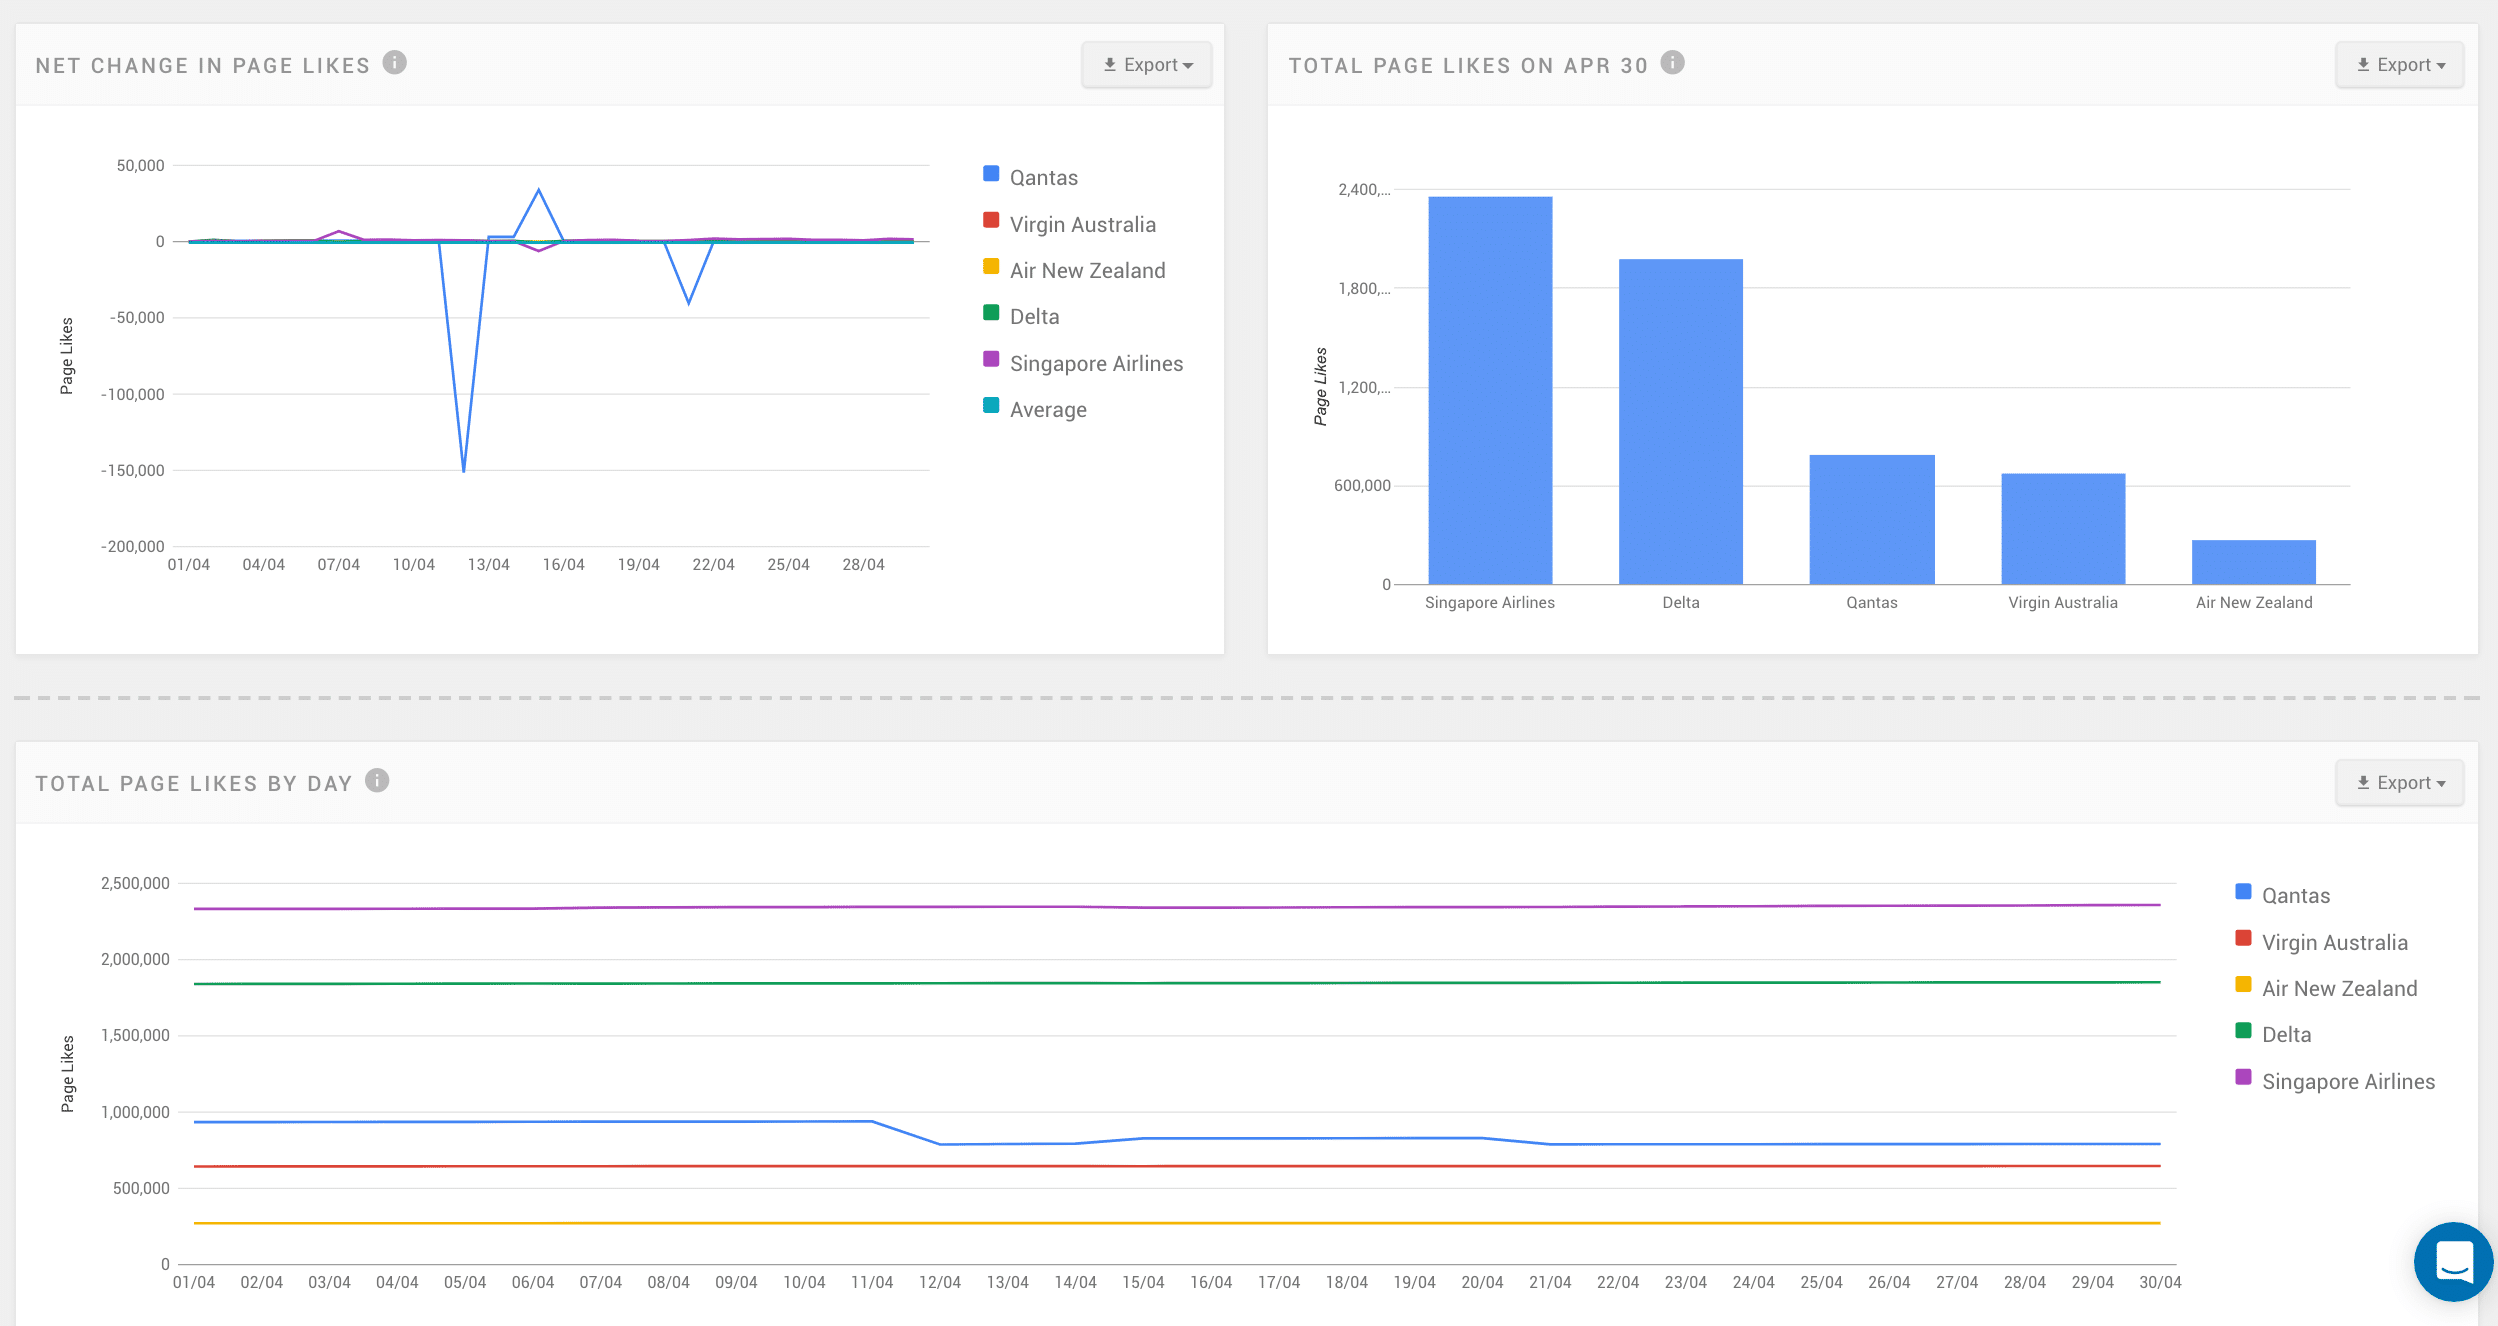The image size is (2498, 1326).
Task: Select the Delta bar in bar chart
Action: (x=1681, y=421)
